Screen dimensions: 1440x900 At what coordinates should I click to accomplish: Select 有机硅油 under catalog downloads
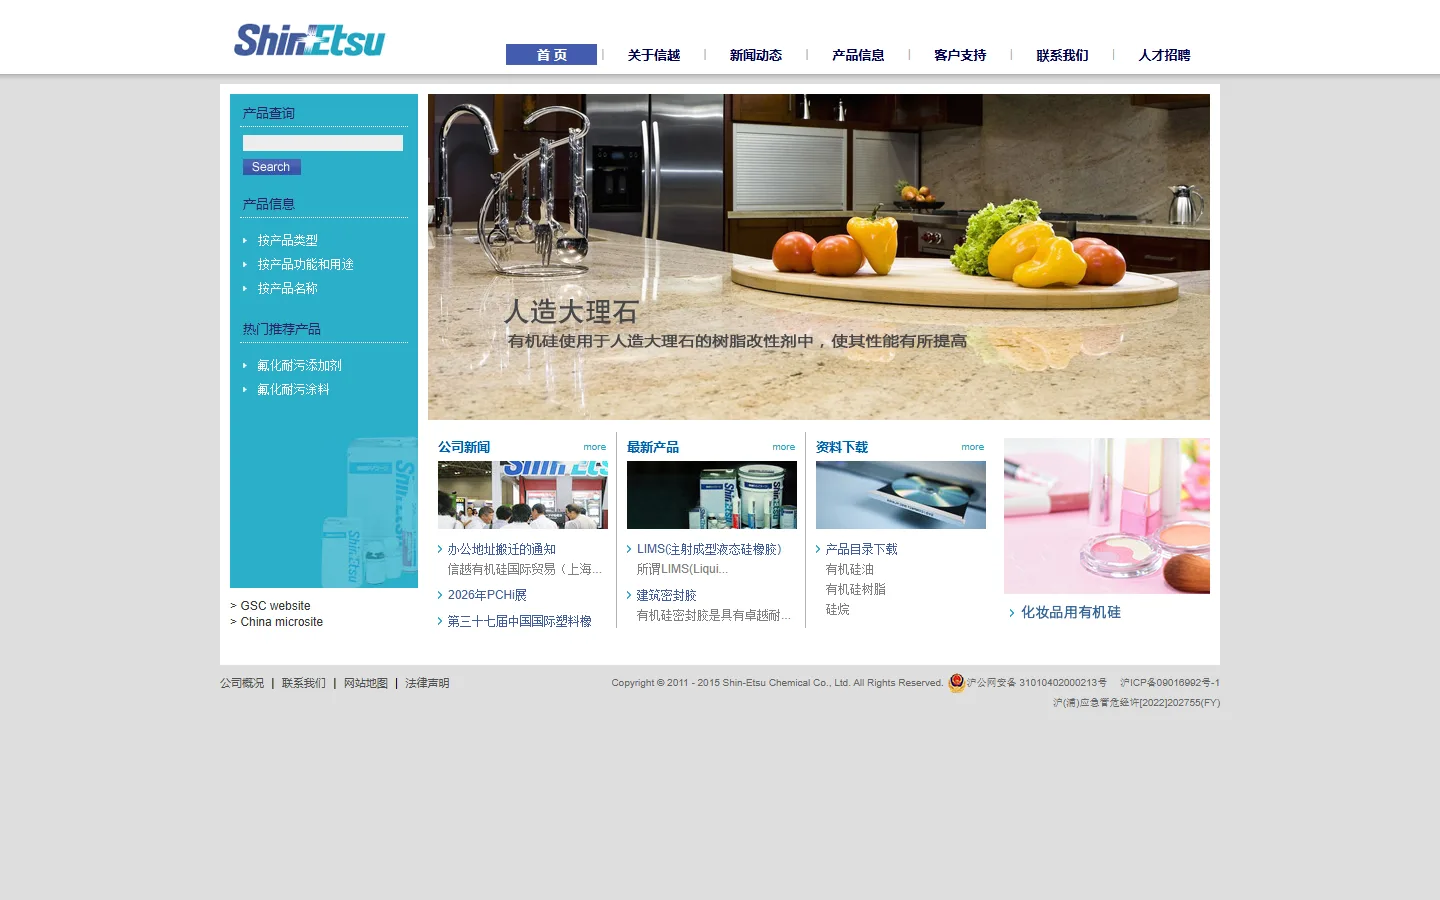point(850,569)
